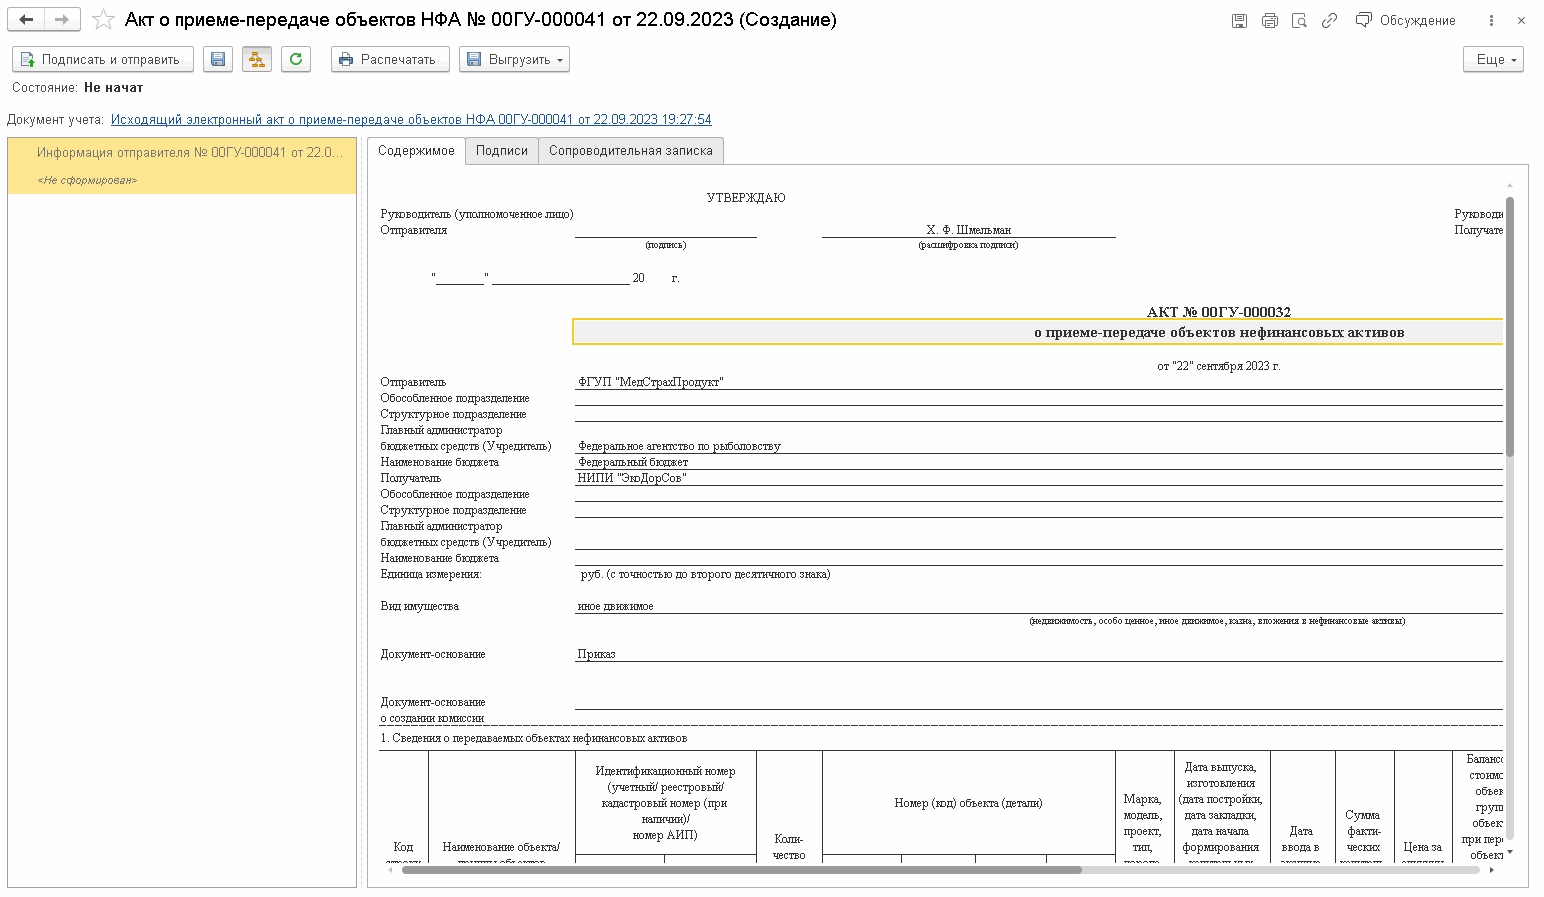The image size is (1544, 897).
Task: Refresh the document with green arrow icon
Action: pyautogui.click(x=296, y=59)
